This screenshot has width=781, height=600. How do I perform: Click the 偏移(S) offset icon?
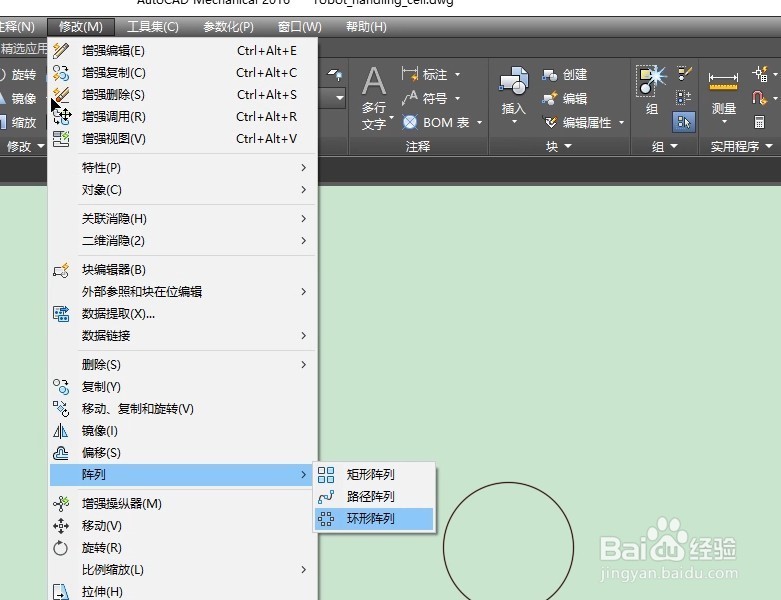(x=61, y=453)
